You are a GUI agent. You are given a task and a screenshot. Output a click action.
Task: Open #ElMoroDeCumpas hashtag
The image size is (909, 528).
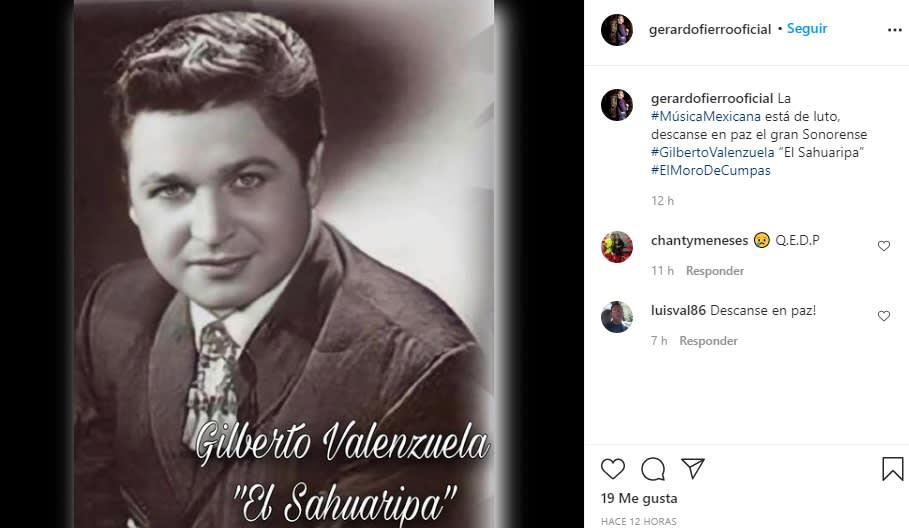[x=711, y=170]
